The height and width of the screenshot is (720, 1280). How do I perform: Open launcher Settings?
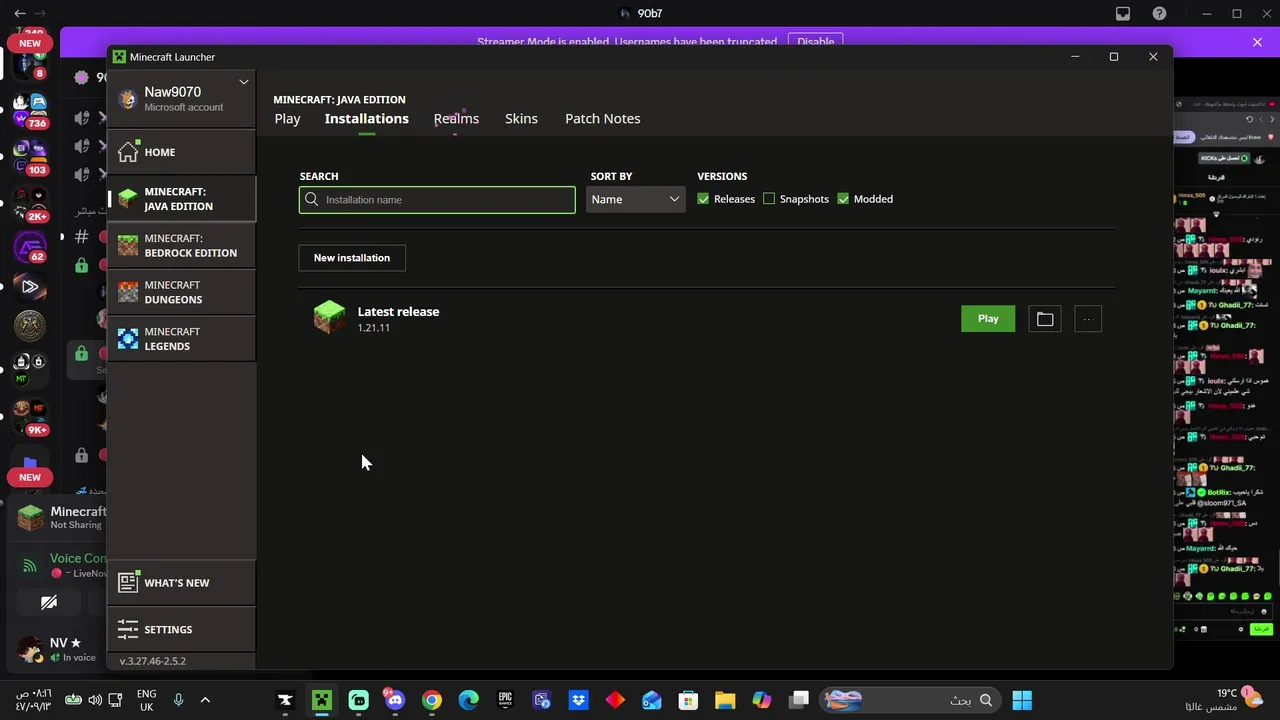(x=181, y=629)
